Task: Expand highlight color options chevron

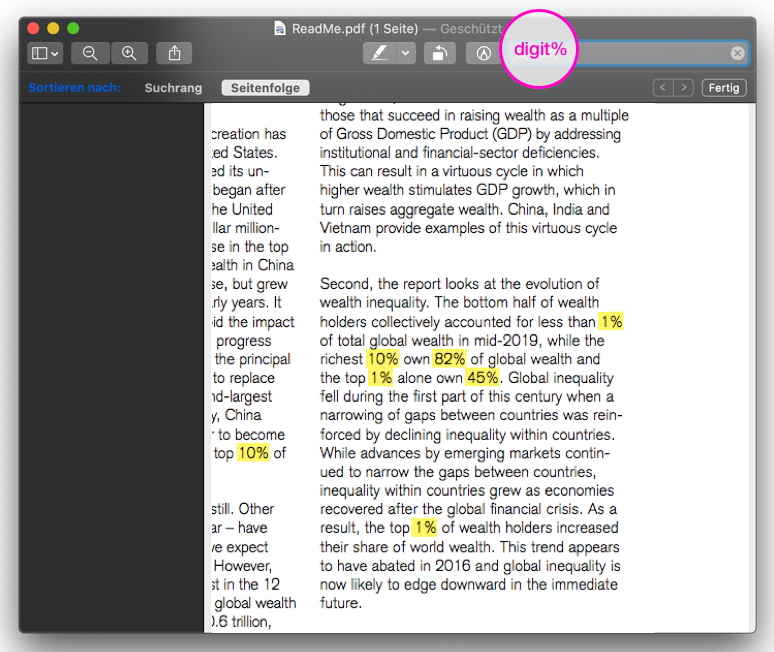Action: click(x=406, y=53)
